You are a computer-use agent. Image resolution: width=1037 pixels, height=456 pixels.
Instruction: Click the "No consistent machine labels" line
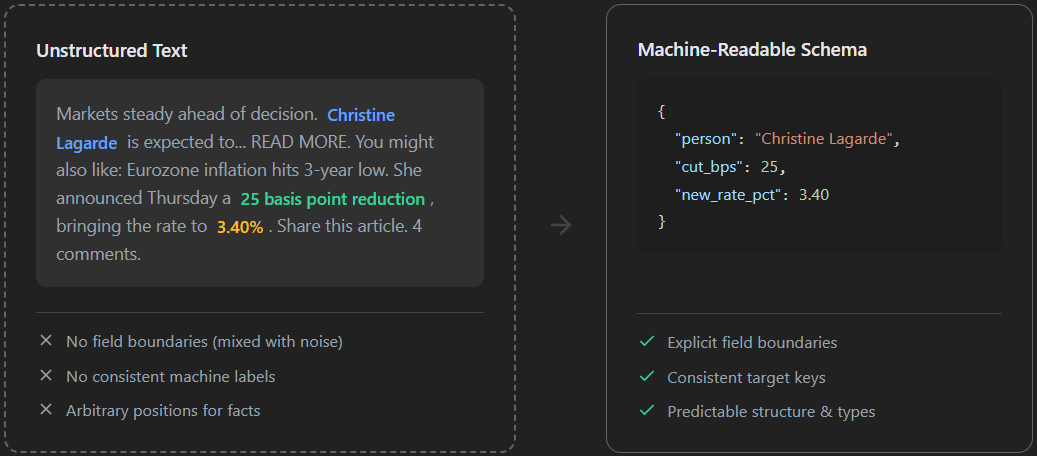pyautogui.click(x=171, y=377)
